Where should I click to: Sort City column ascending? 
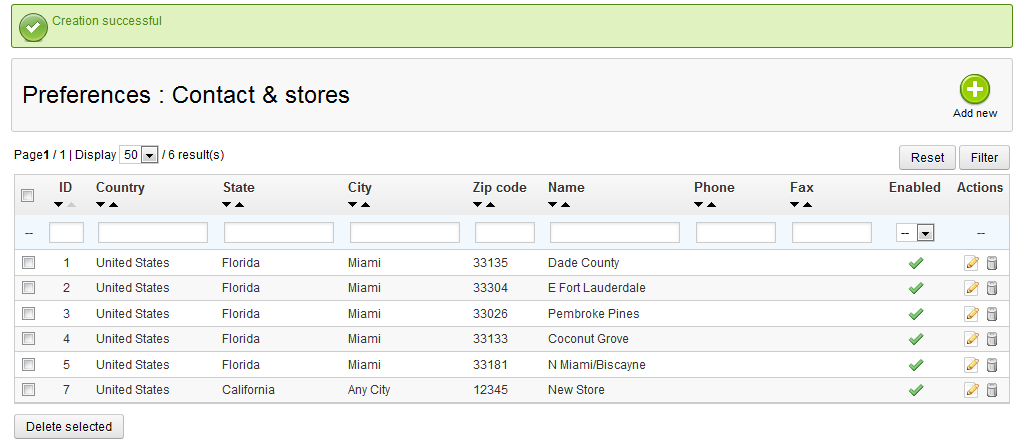tap(365, 205)
